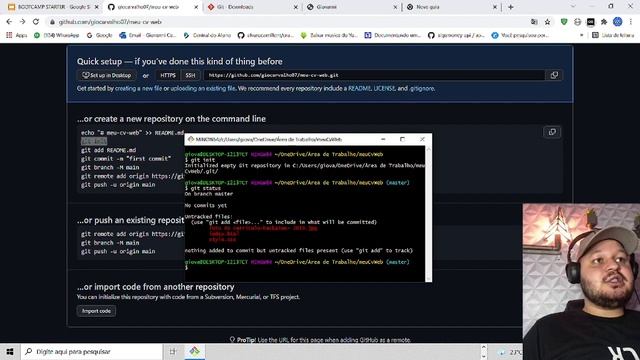Open .gitignore link
640x360 pixels.
(422, 88)
